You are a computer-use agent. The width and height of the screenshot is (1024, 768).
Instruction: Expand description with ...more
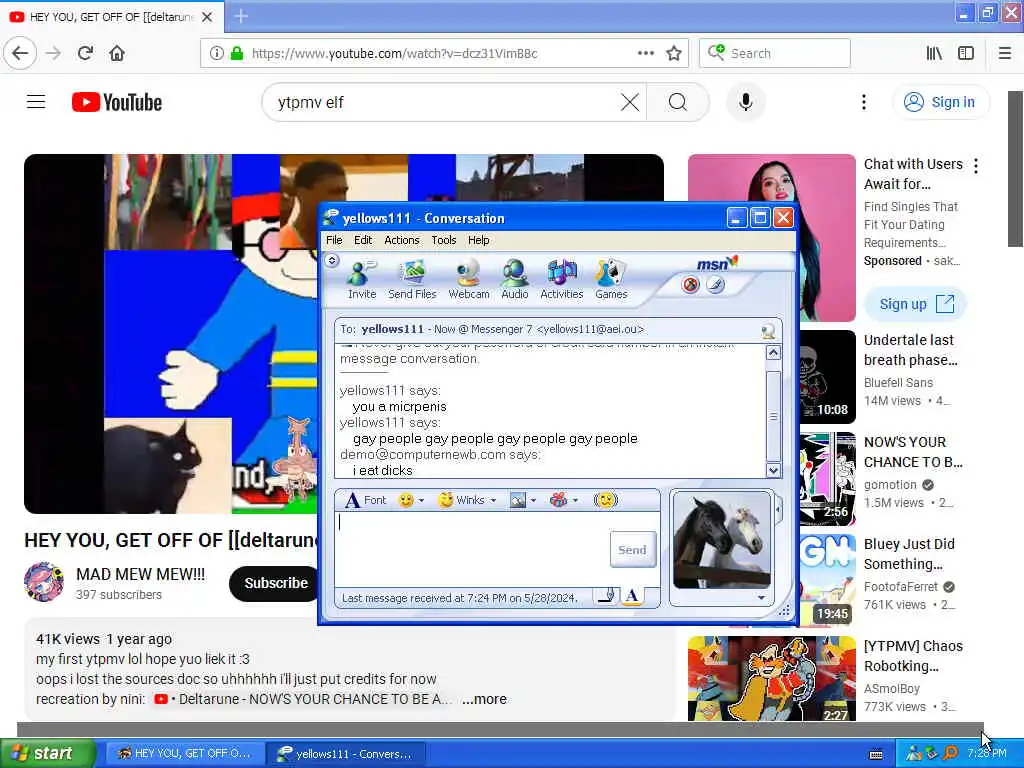point(484,699)
